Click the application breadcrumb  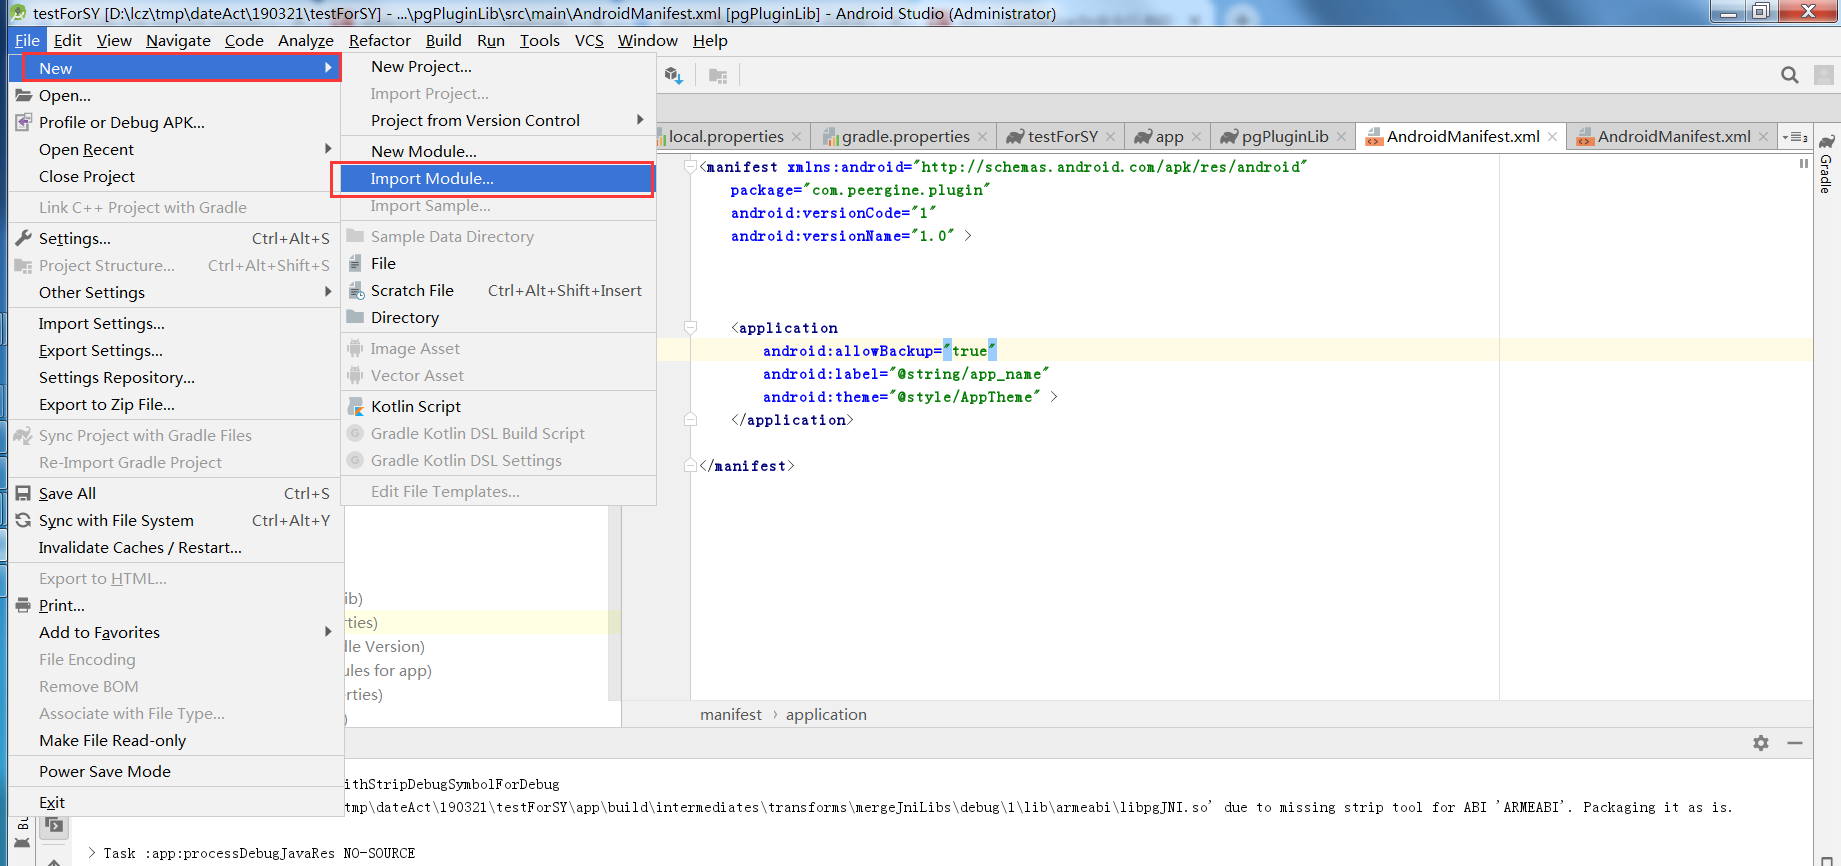[826, 714]
